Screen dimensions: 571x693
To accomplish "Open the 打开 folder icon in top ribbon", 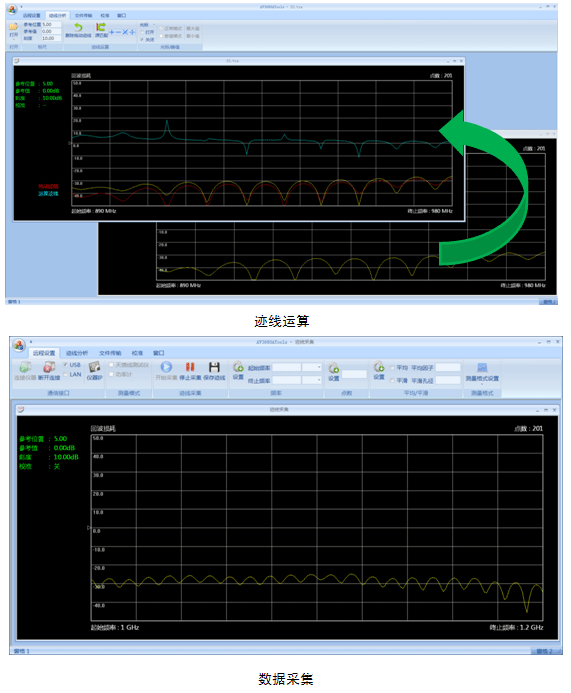I will coord(14,27).
